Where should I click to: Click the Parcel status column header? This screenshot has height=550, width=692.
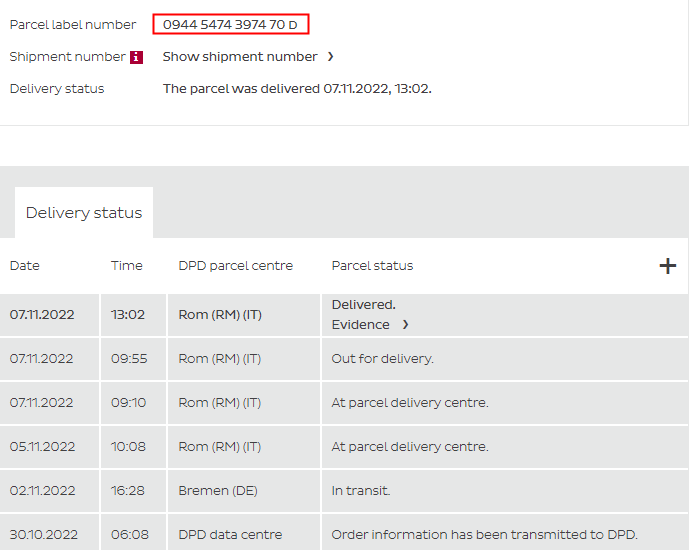pyautogui.click(x=372, y=266)
